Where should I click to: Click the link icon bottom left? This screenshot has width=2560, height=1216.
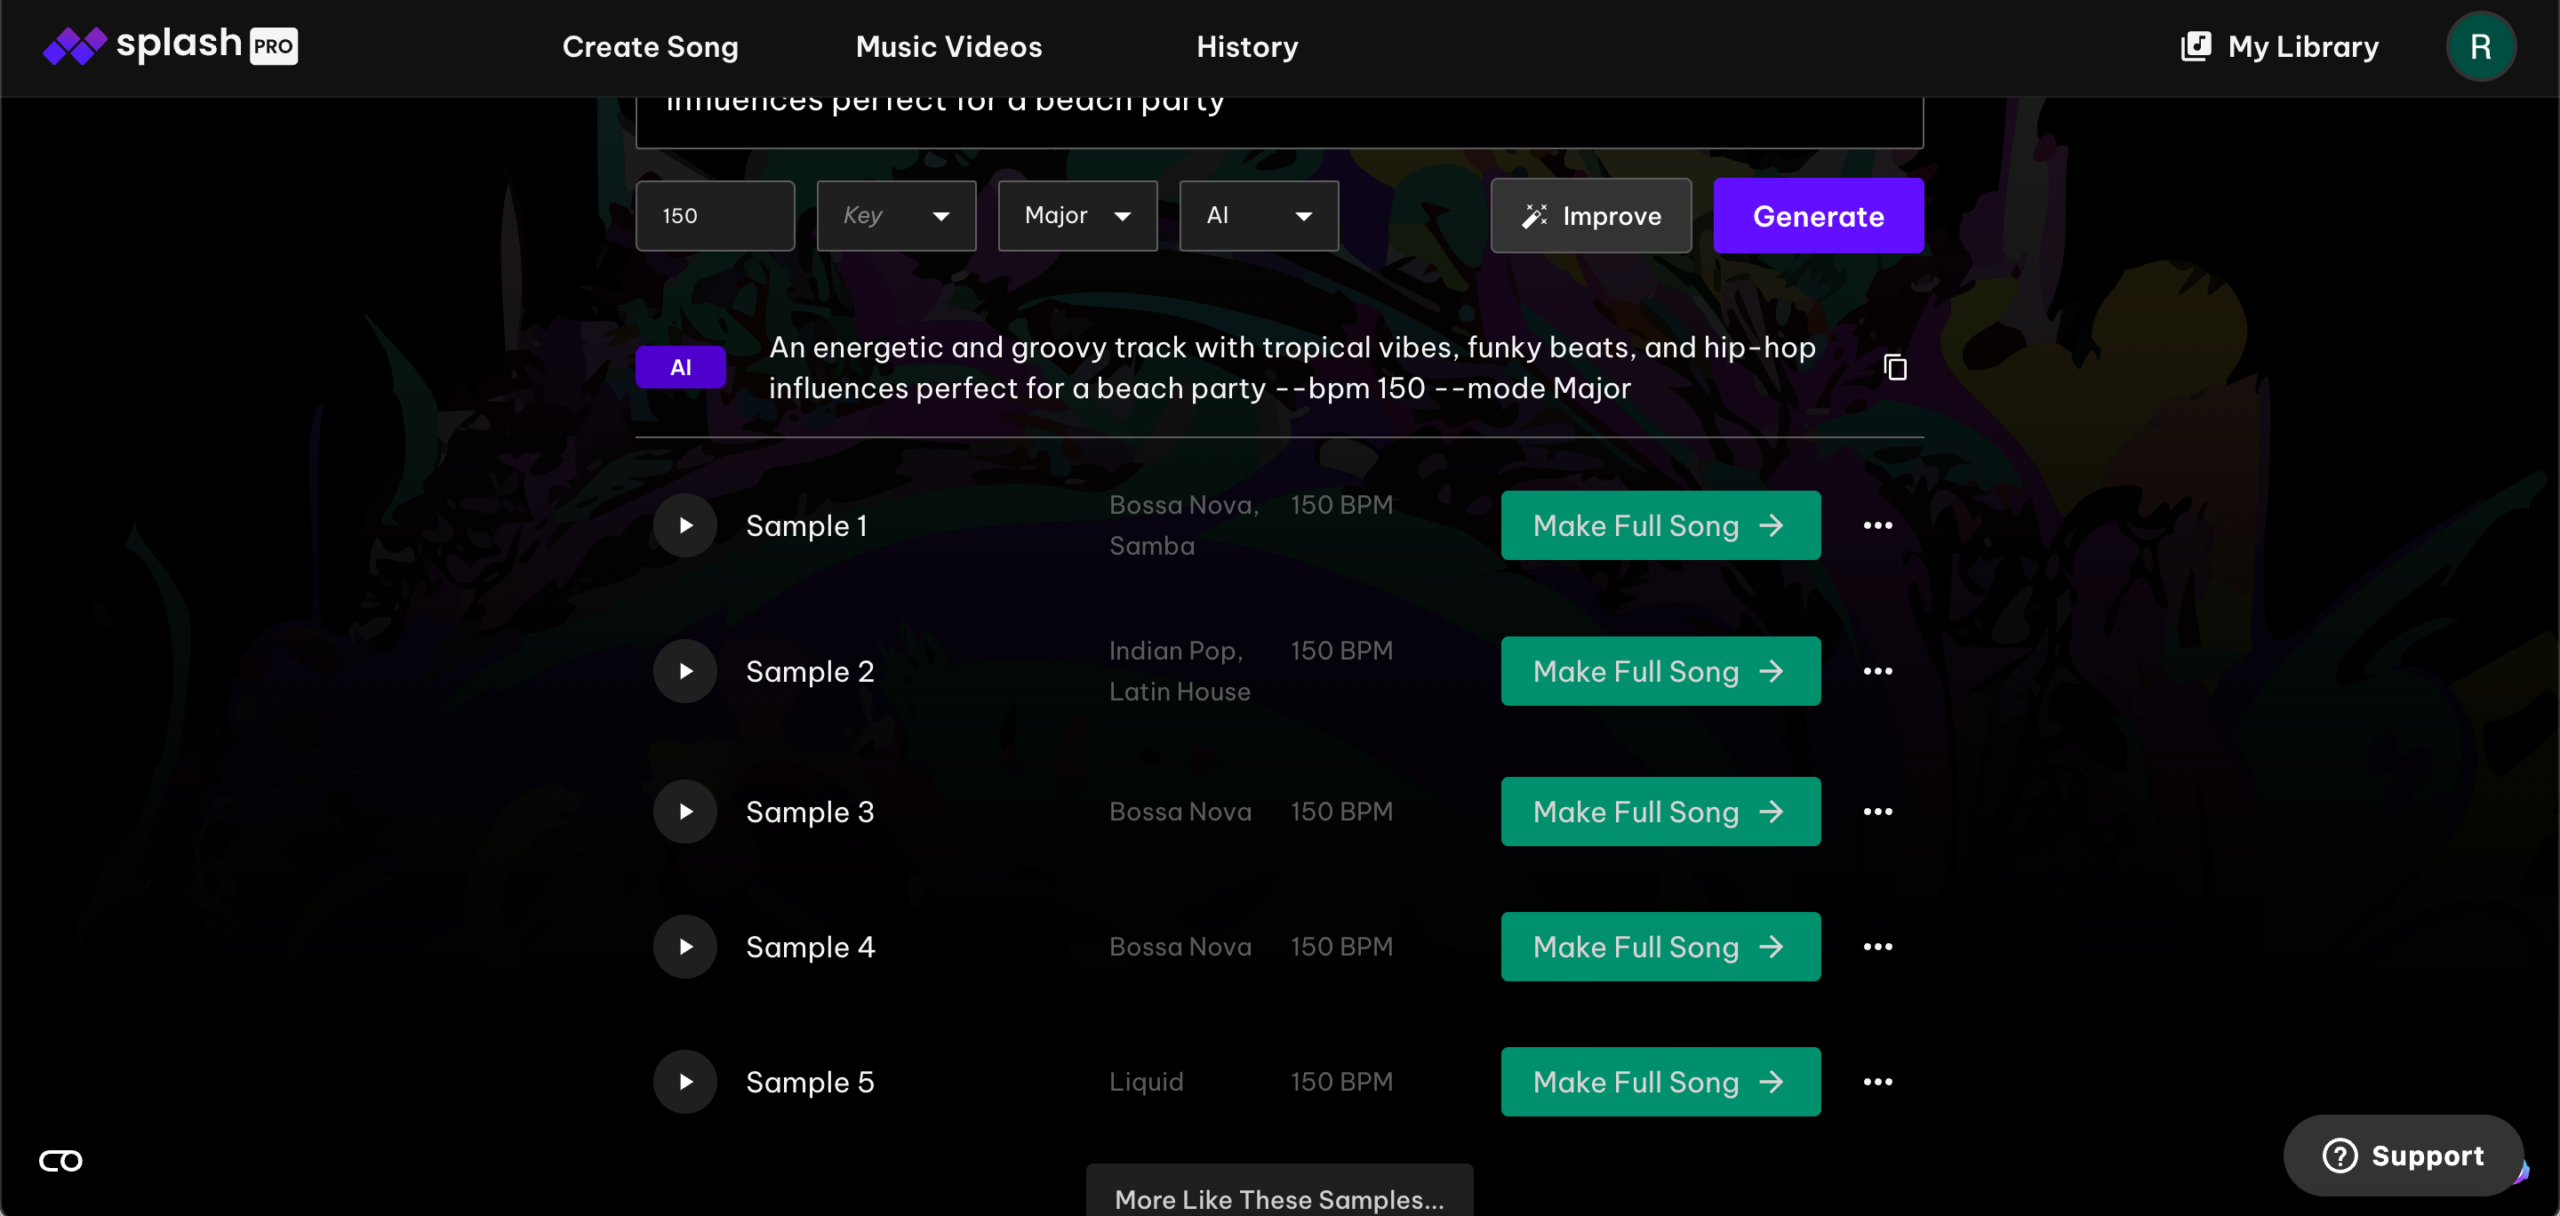61,1160
